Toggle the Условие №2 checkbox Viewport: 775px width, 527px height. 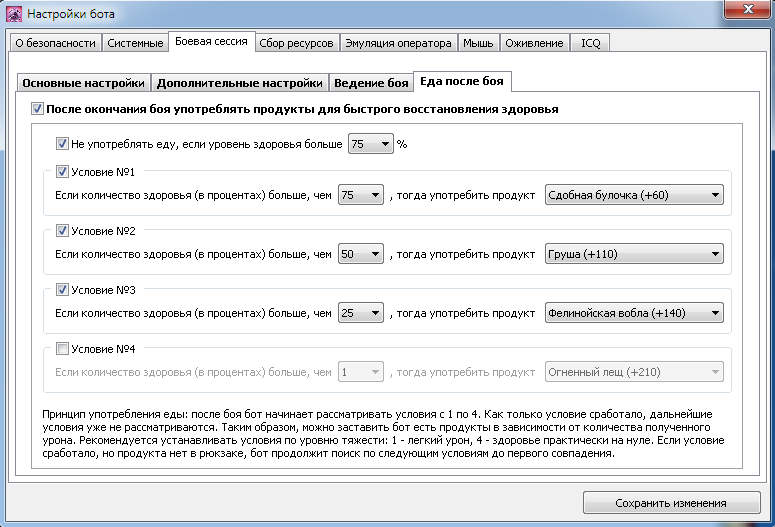(x=62, y=230)
